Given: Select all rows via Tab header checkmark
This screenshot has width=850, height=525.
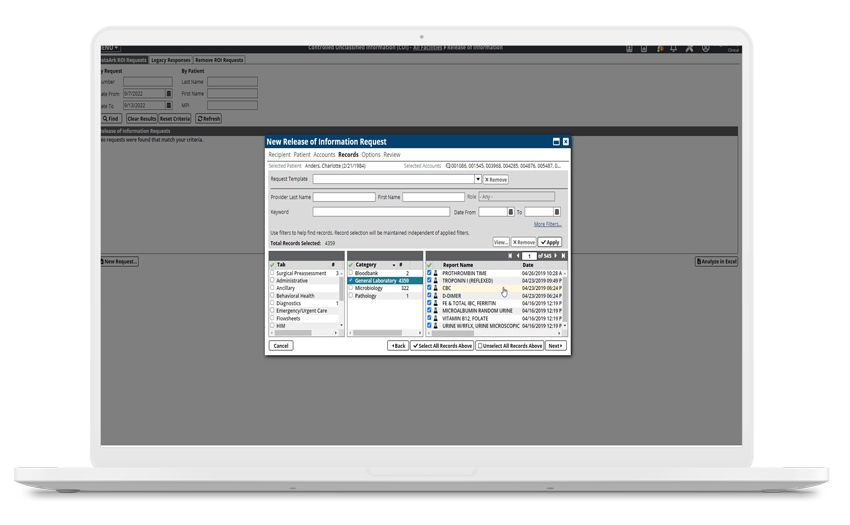Looking at the screenshot, I should [272, 265].
